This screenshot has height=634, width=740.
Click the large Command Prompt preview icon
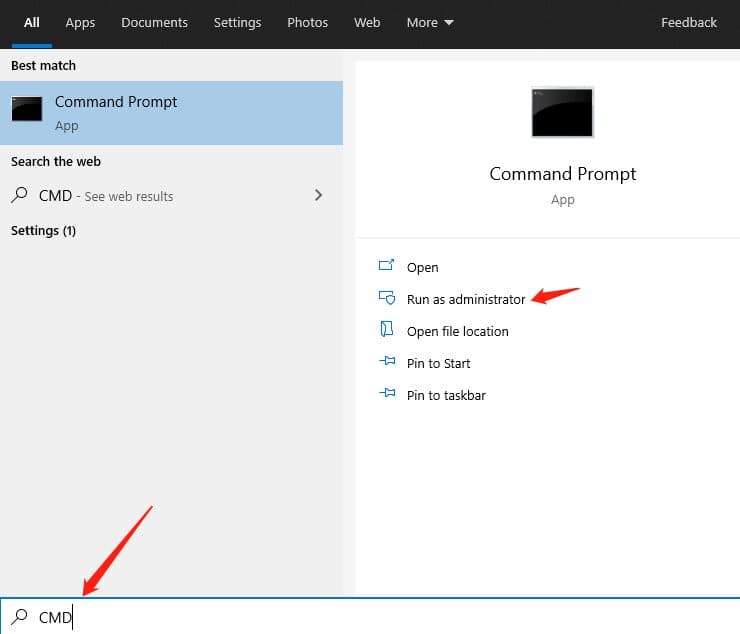coord(562,112)
